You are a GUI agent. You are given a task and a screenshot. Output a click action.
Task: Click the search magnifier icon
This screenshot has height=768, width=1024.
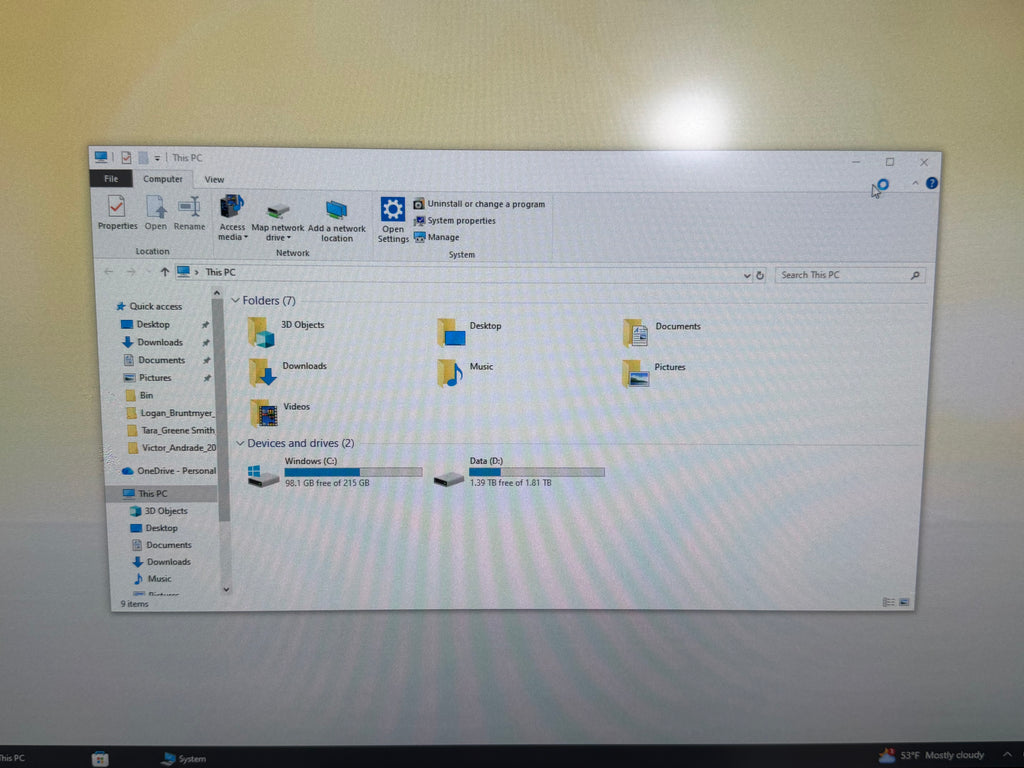916,276
